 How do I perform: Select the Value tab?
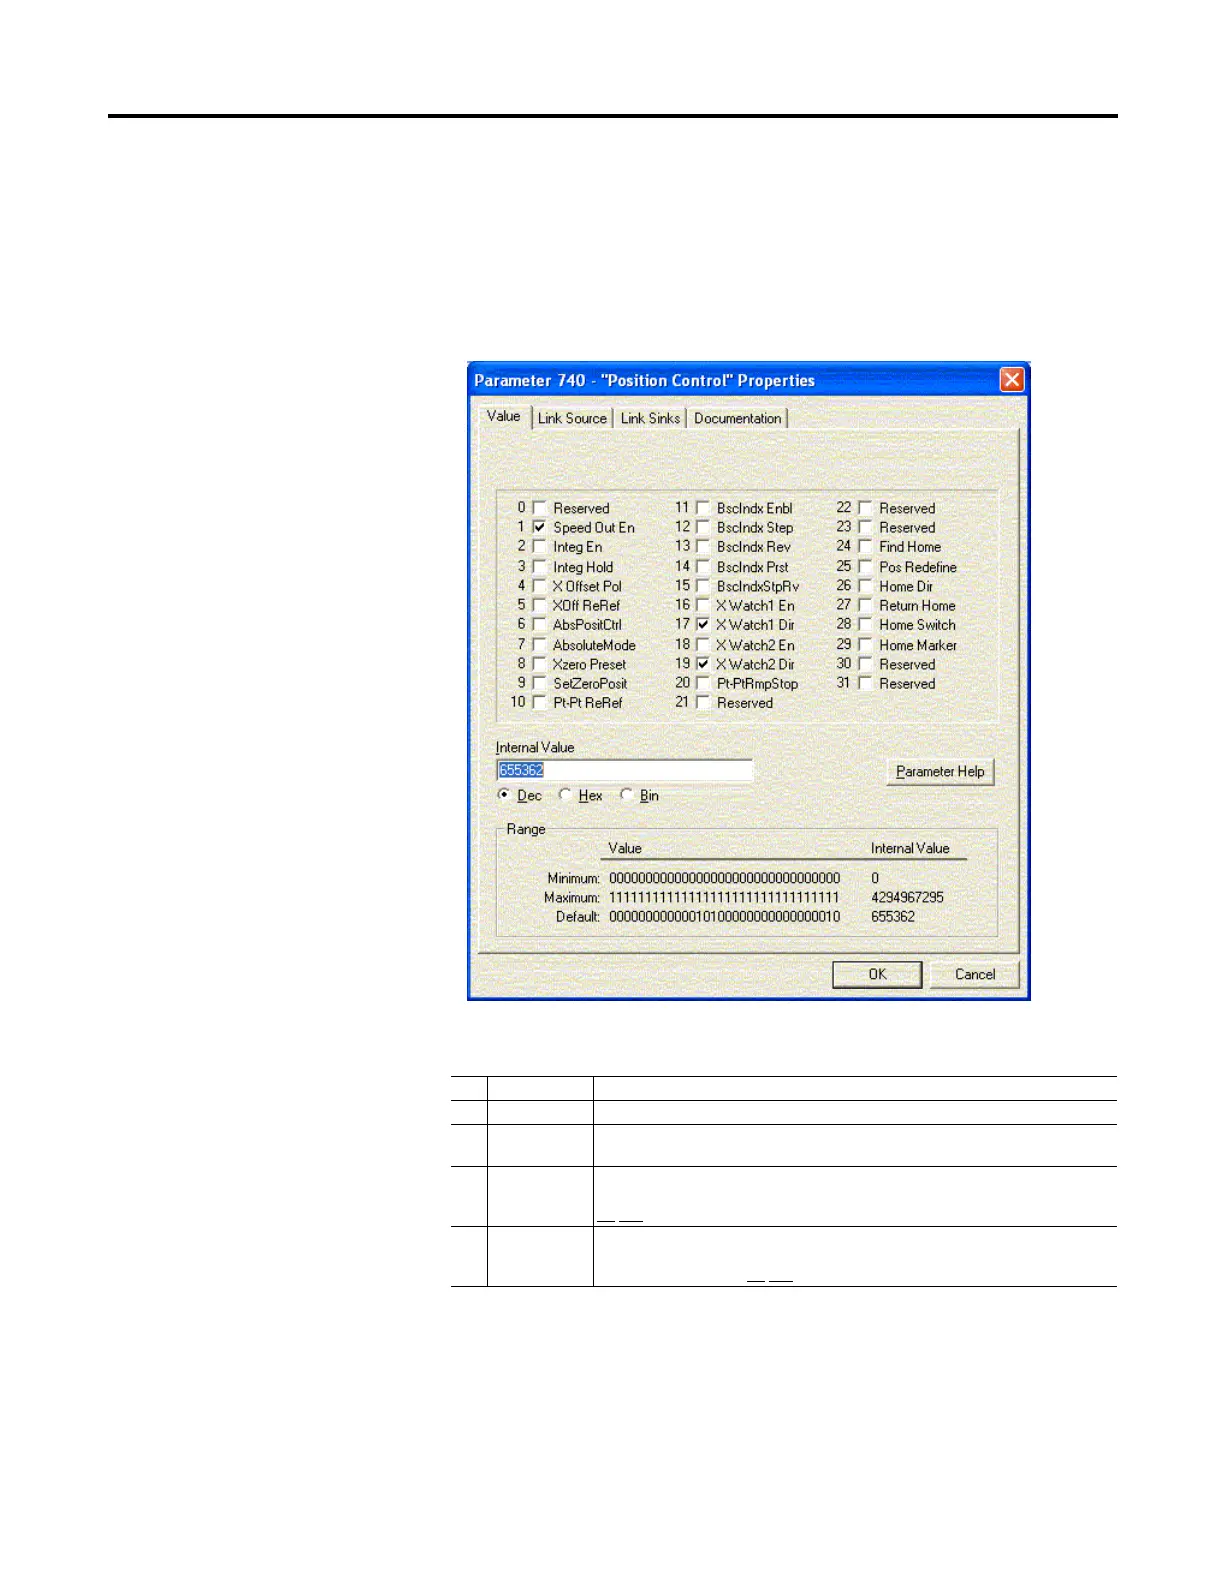504,416
